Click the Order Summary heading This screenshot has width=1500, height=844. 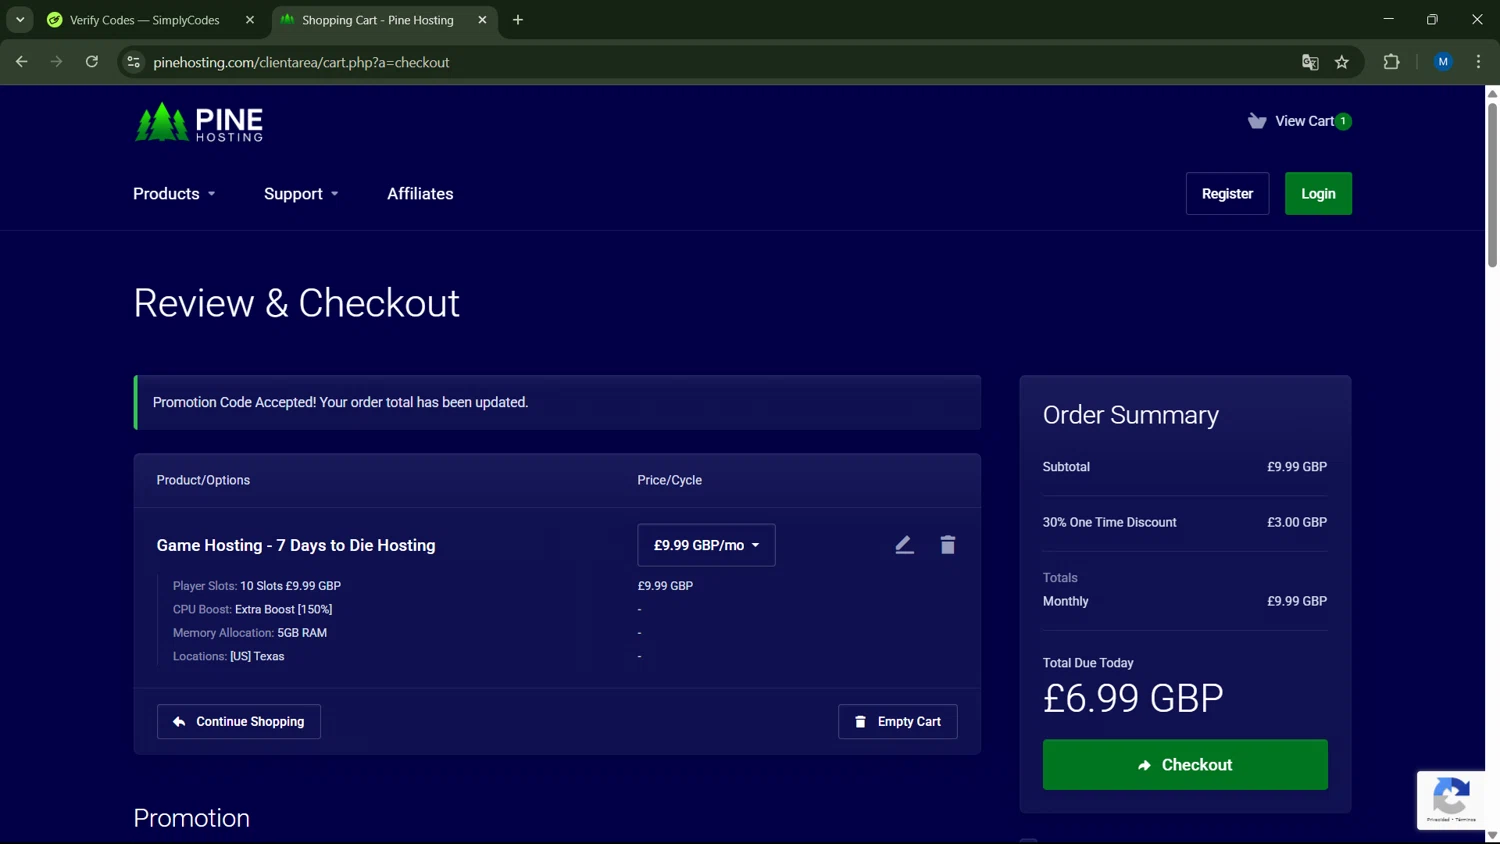1131,415
